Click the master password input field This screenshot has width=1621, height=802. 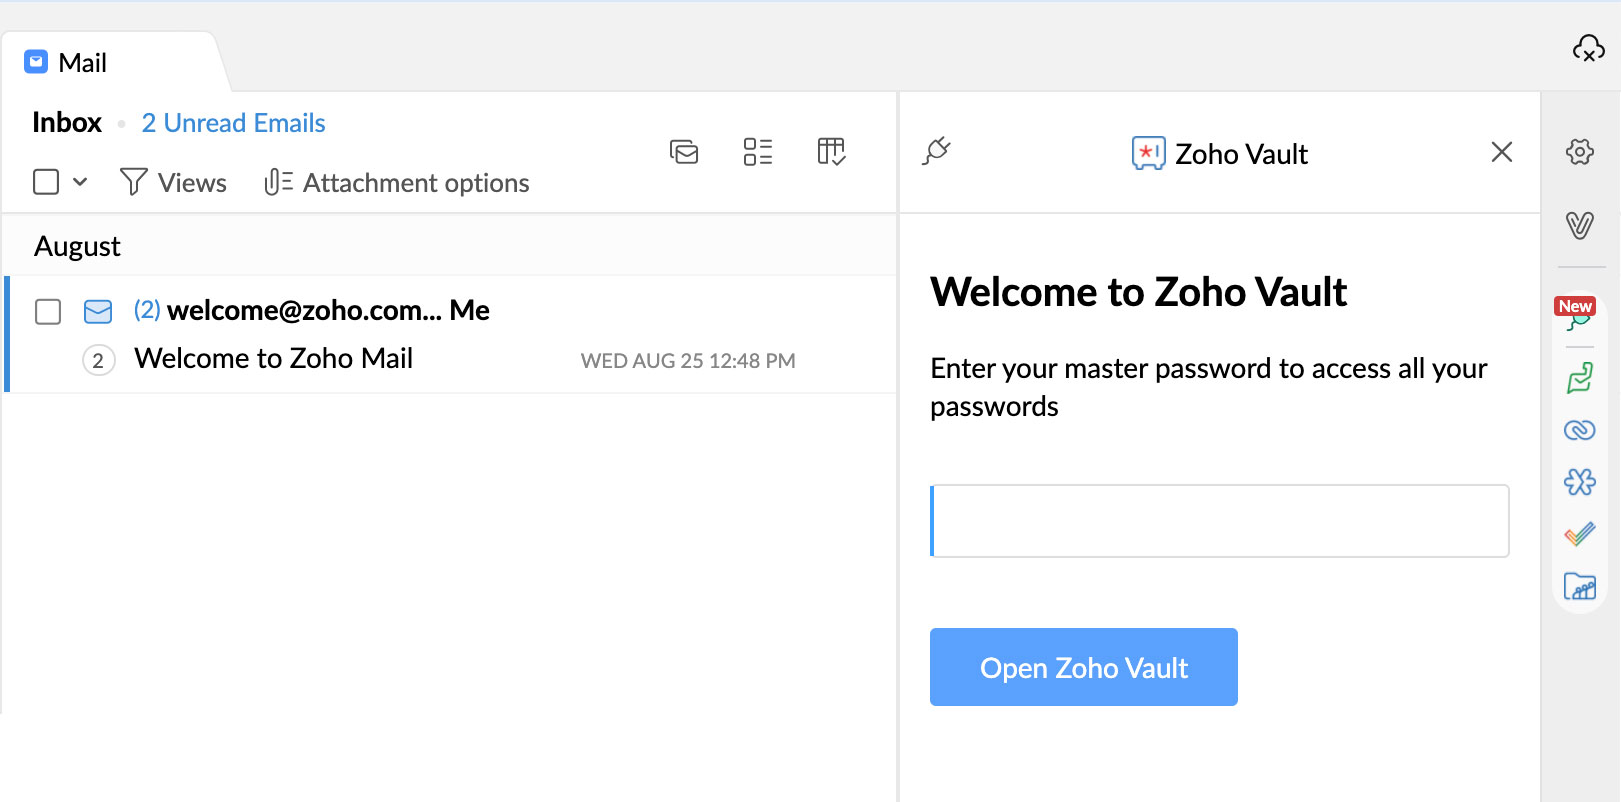pos(1219,521)
